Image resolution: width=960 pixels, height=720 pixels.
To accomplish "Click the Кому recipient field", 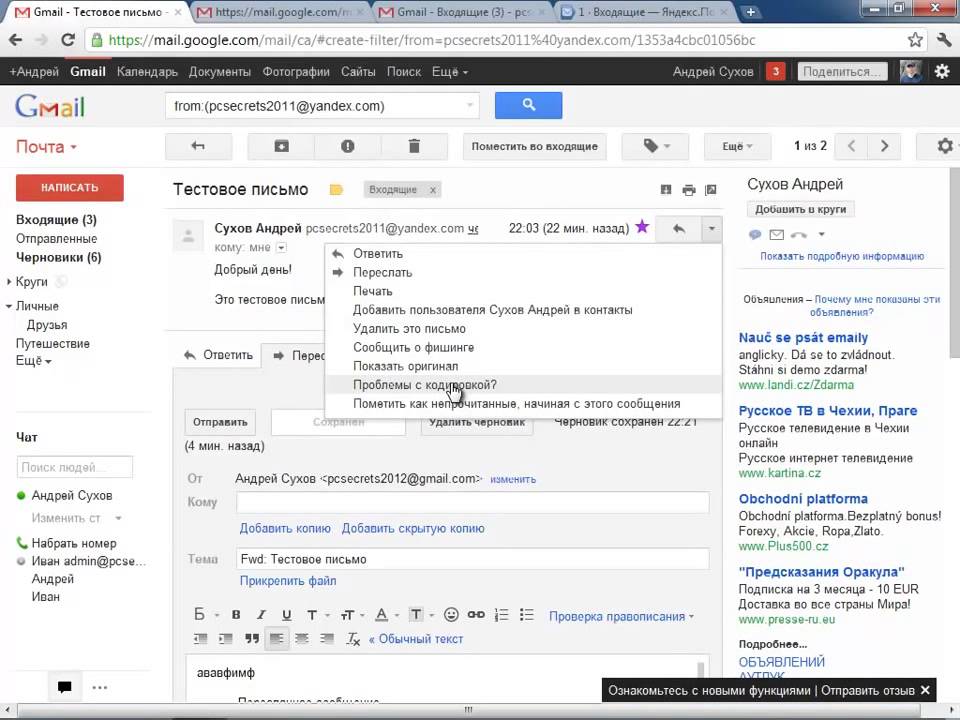I will tap(472, 503).
